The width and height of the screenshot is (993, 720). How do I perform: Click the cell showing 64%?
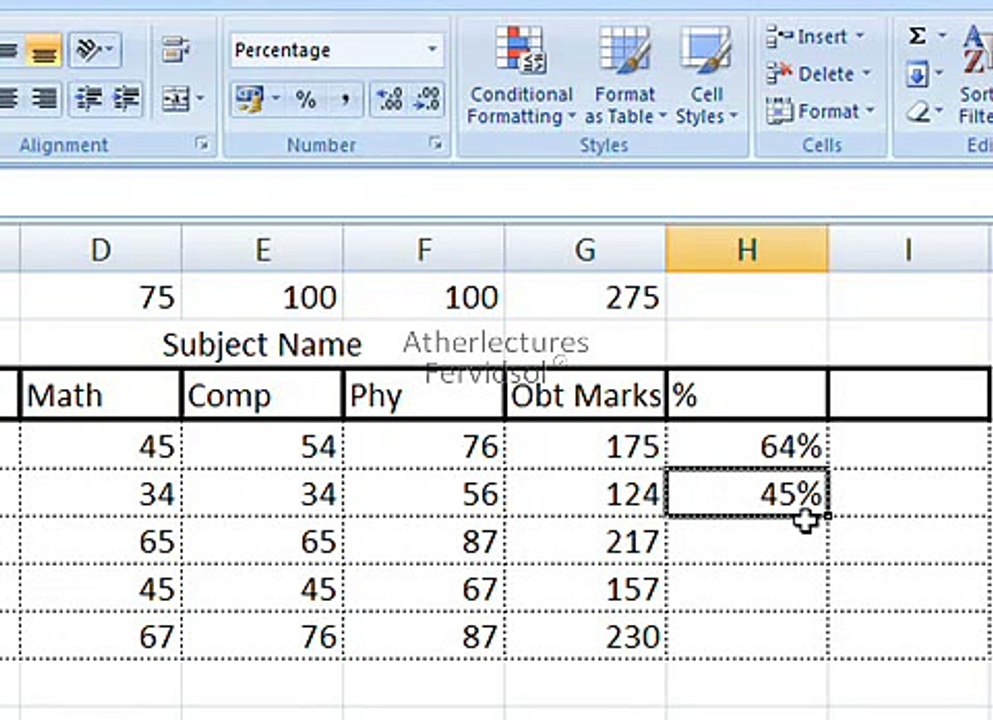pyautogui.click(x=747, y=446)
